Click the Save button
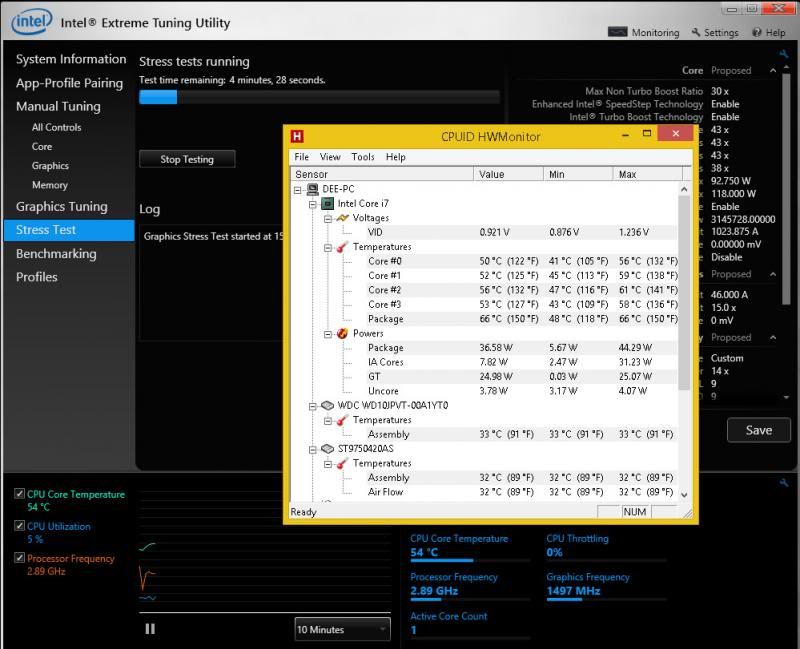This screenshot has width=800, height=649. [759, 430]
